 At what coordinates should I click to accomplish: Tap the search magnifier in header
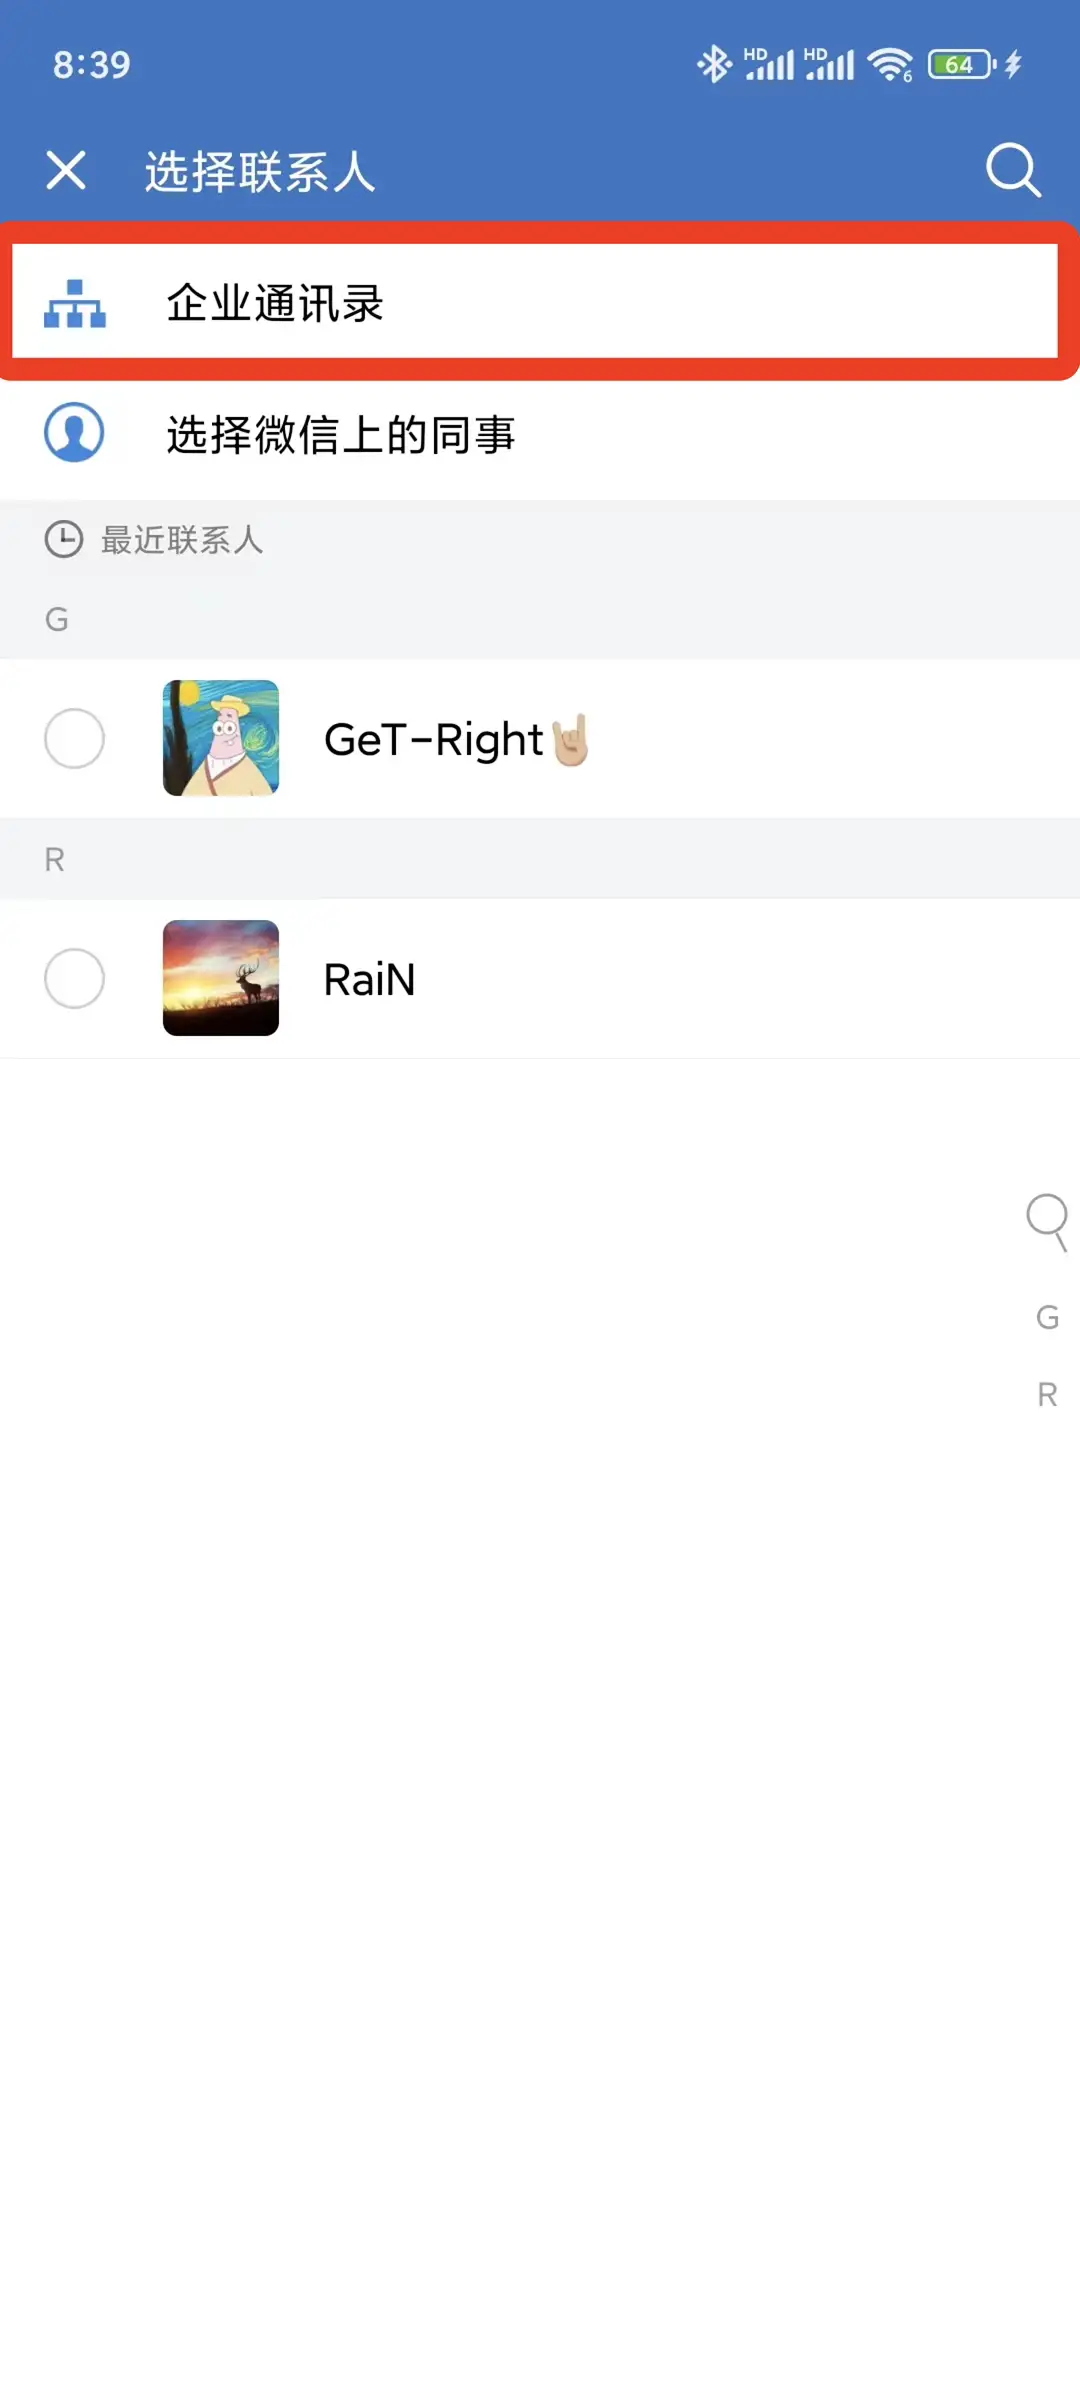point(1012,170)
